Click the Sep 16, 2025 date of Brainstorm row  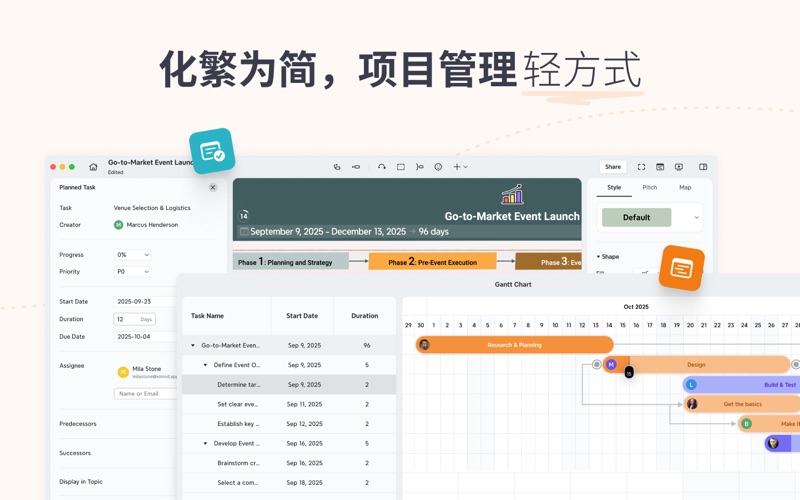[305, 463]
